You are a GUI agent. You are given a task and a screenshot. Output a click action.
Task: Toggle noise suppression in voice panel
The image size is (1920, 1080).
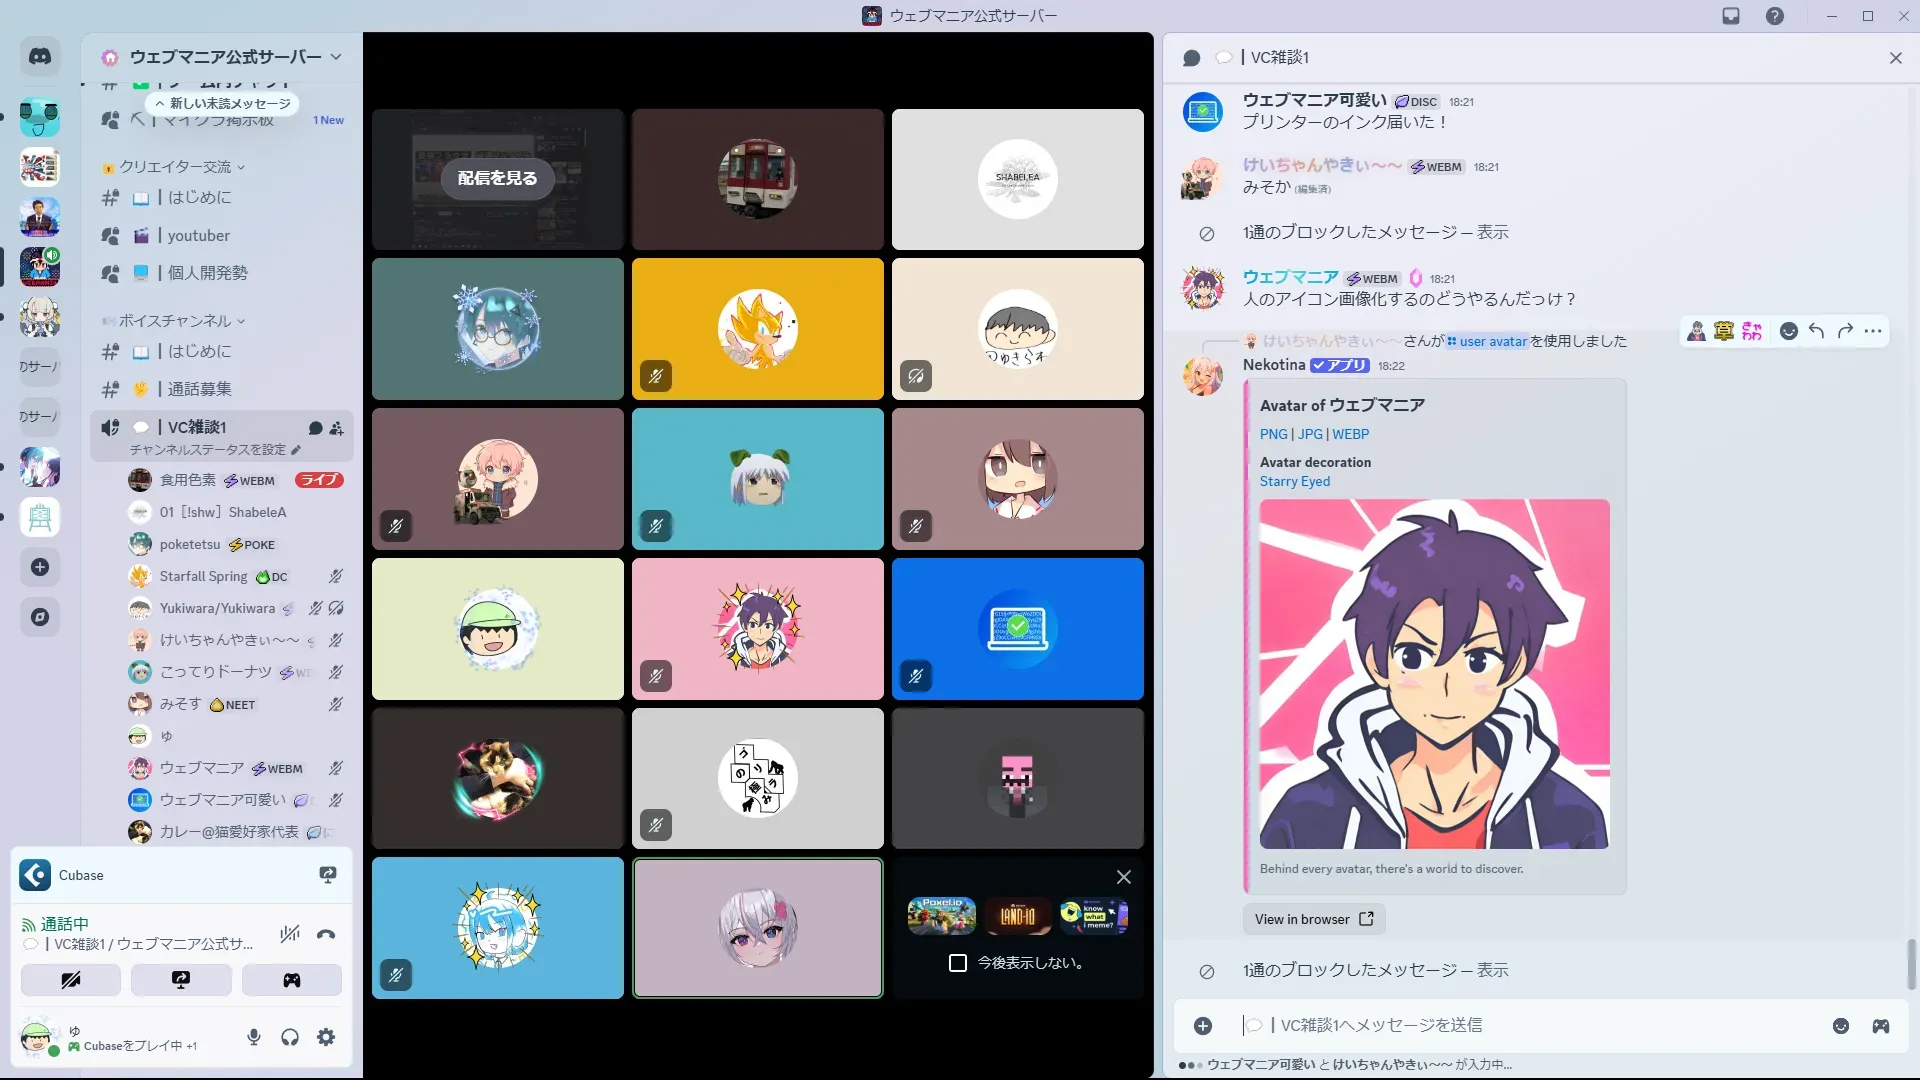click(x=290, y=935)
